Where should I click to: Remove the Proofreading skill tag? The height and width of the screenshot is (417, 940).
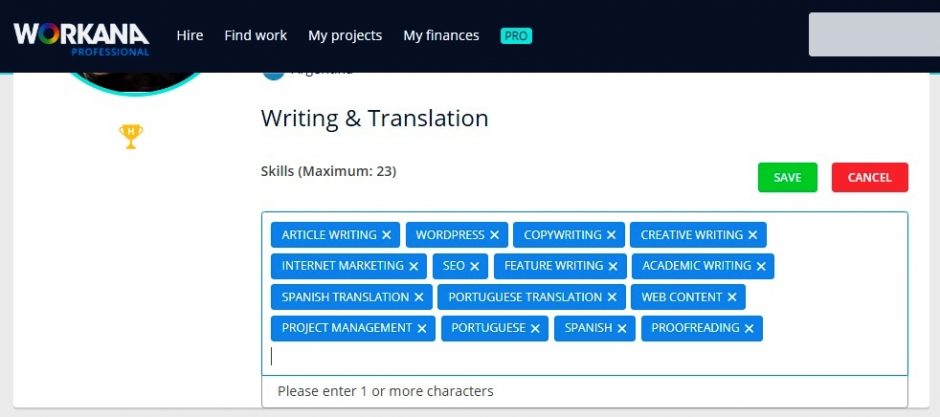click(x=749, y=329)
